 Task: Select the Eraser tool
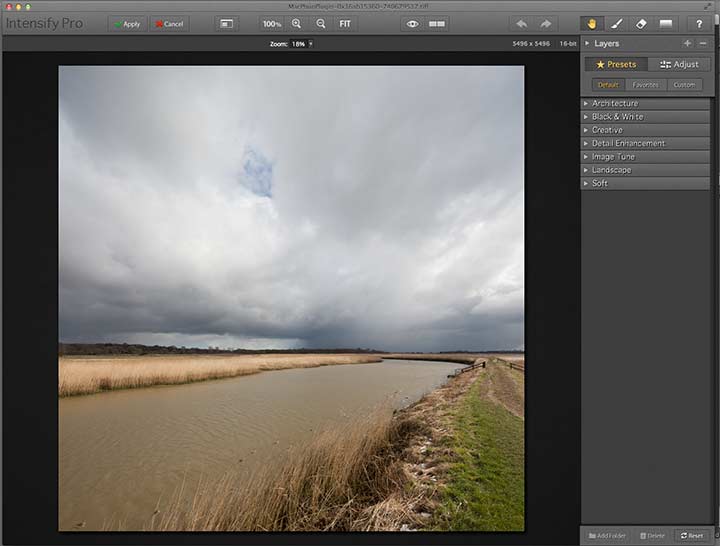click(x=641, y=24)
